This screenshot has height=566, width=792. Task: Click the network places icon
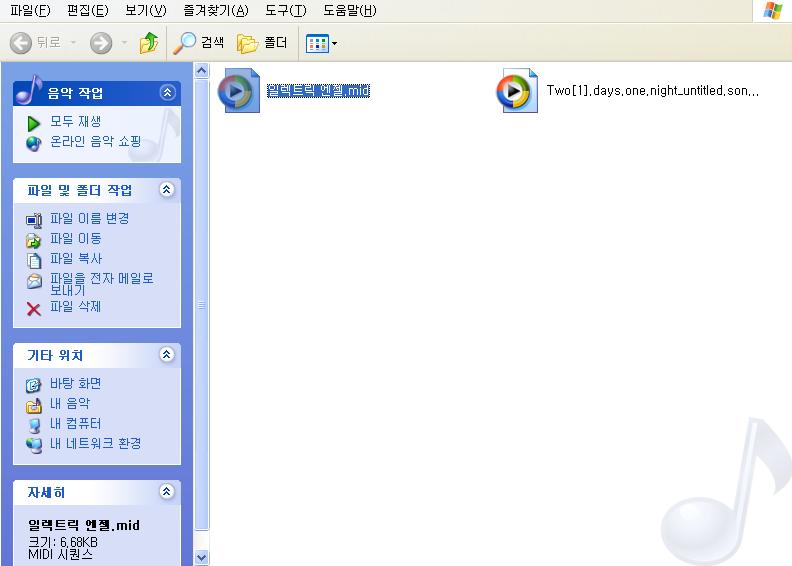point(34,445)
